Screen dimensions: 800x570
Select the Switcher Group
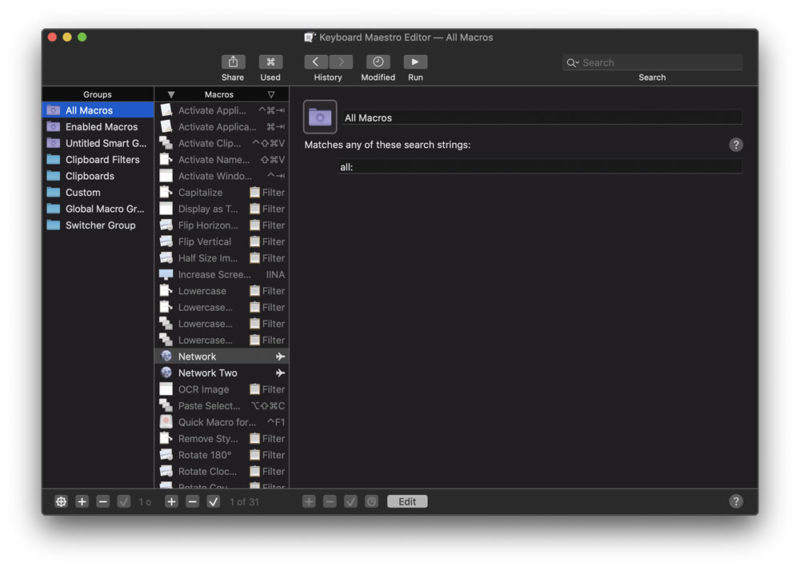97,225
